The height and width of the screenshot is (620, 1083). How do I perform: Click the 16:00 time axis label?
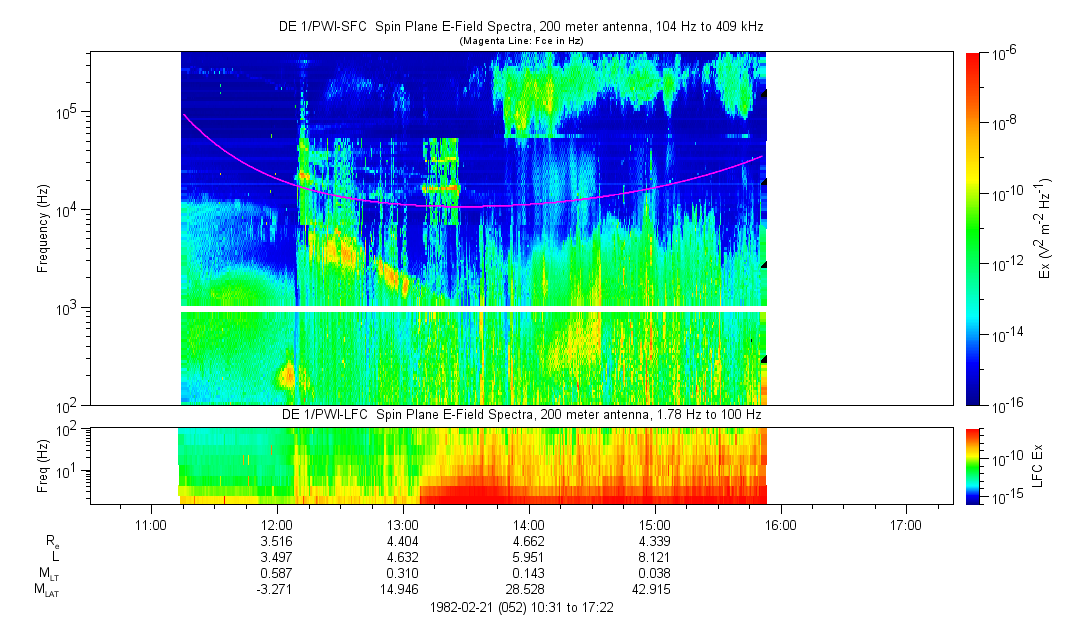(x=780, y=525)
